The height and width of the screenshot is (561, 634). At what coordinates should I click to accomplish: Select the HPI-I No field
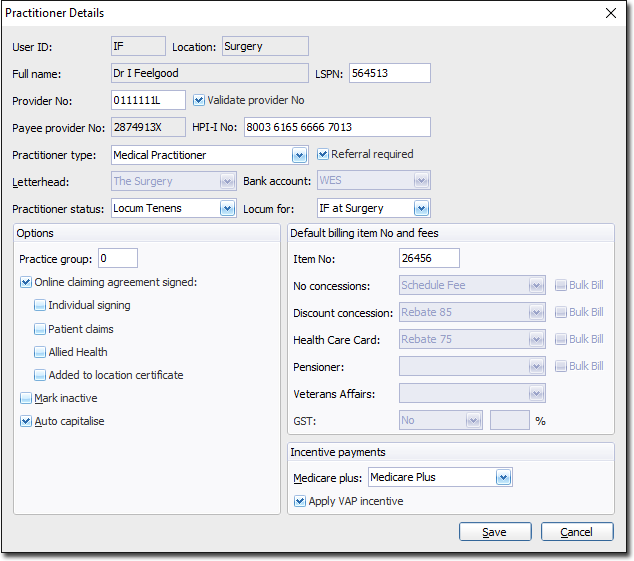click(336, 127)
